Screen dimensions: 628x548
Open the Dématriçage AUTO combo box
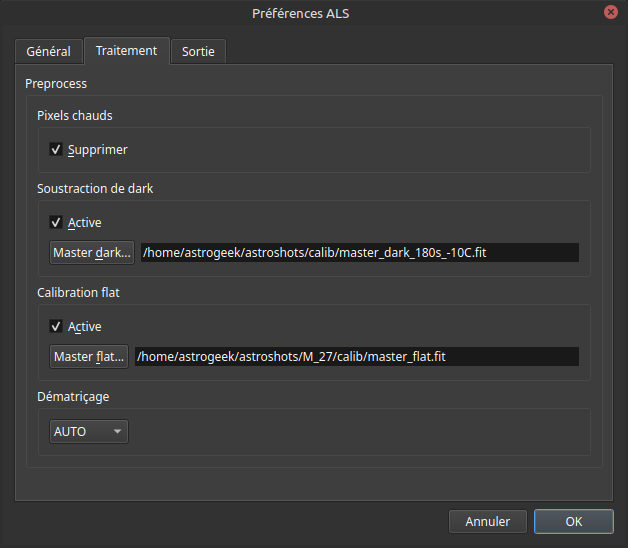[88, 432]
